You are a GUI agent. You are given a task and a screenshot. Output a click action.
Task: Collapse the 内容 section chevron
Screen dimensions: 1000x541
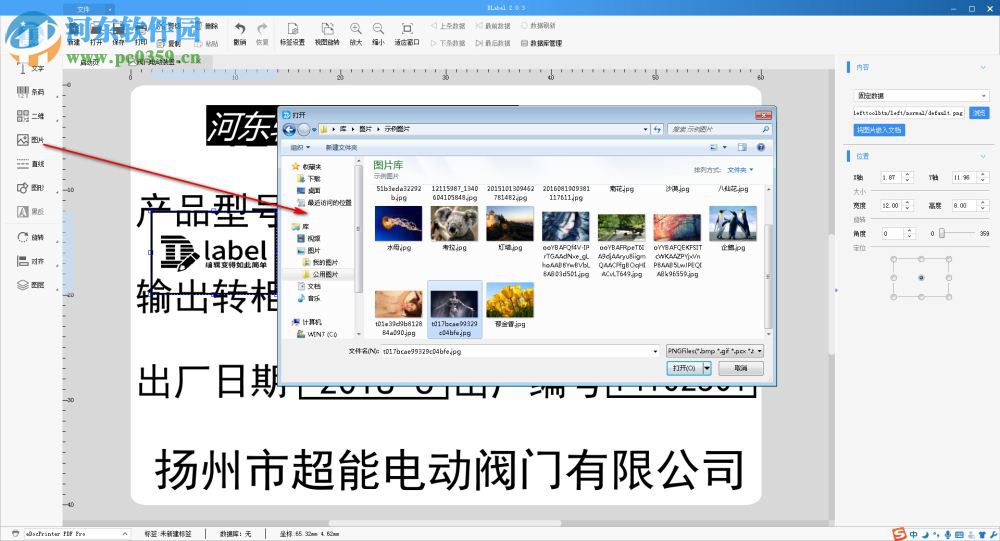(x=983, y=67)
